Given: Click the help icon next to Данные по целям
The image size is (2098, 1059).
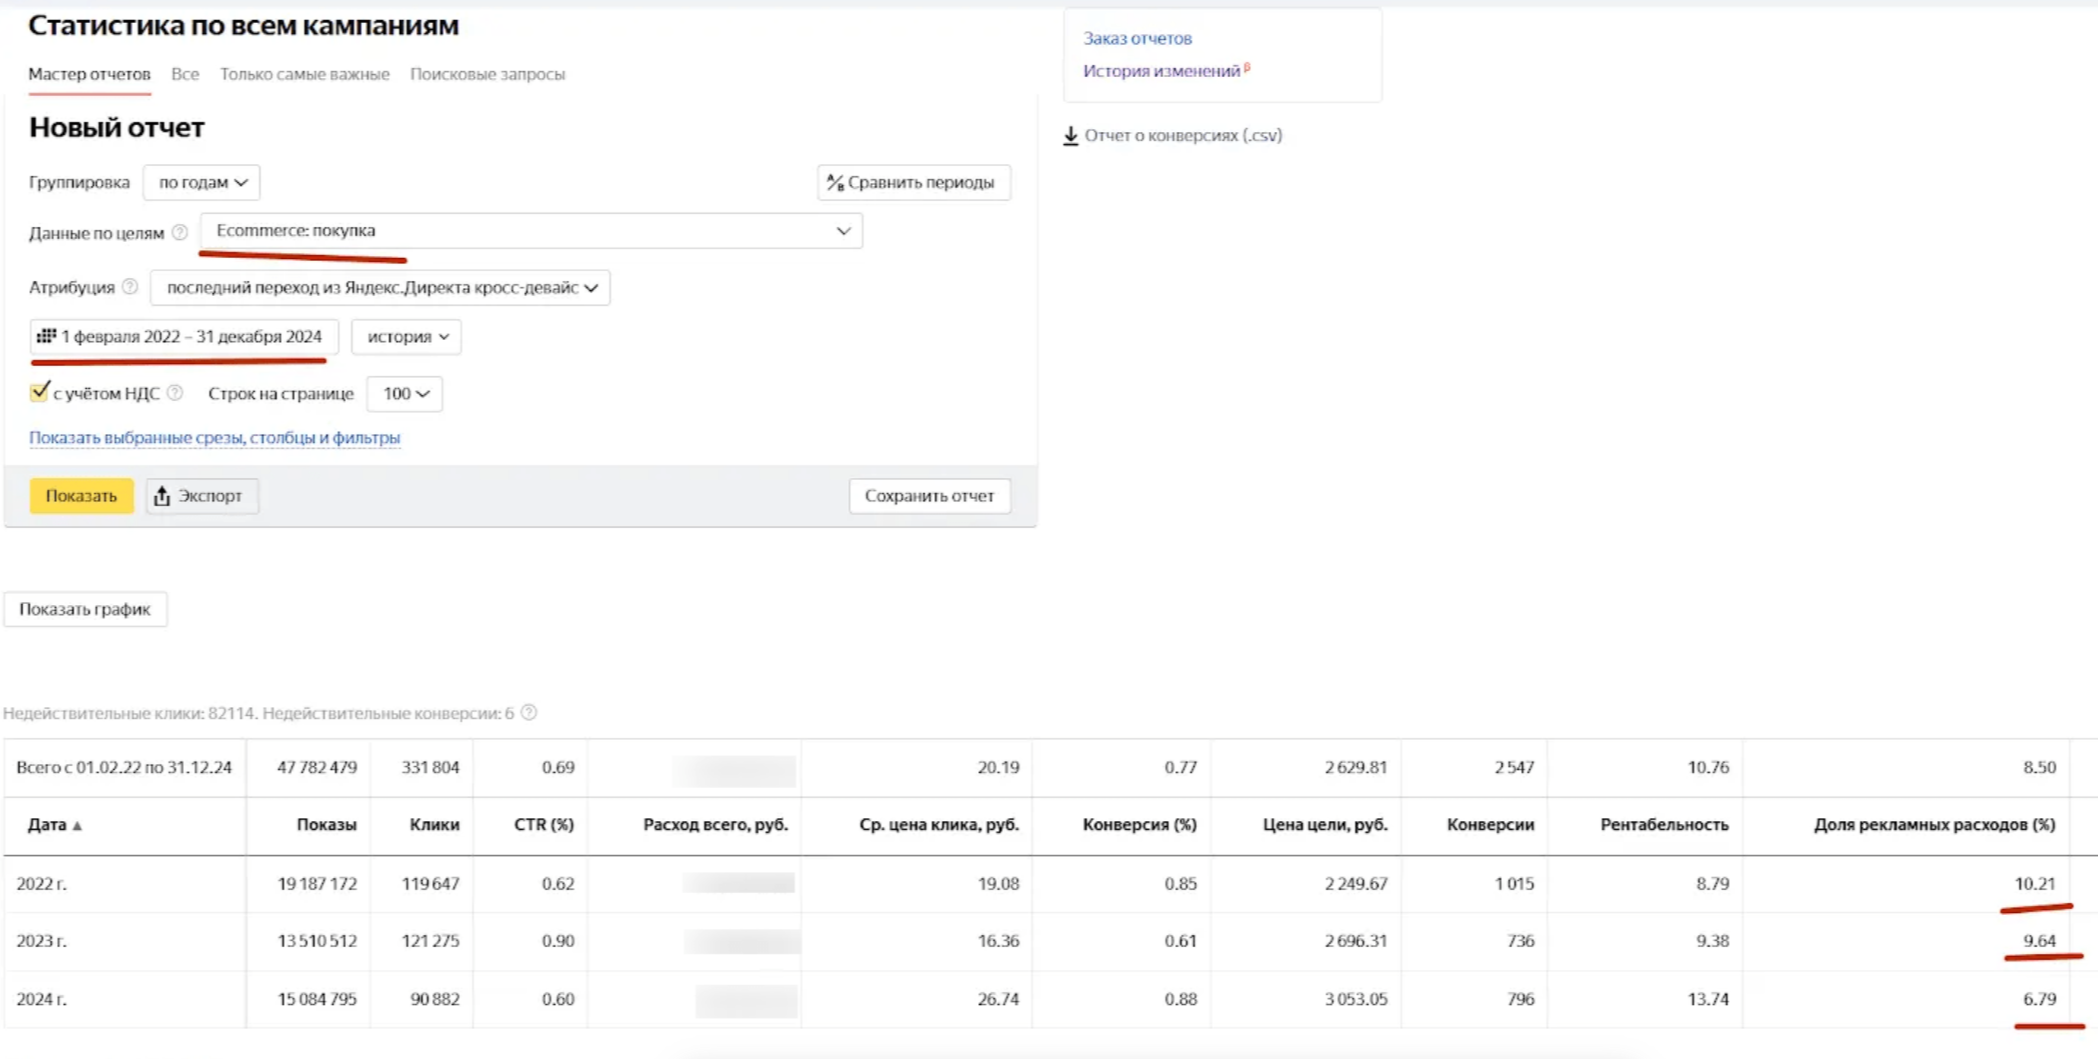Looking at the screenshot, I should [x=180, y=232].
